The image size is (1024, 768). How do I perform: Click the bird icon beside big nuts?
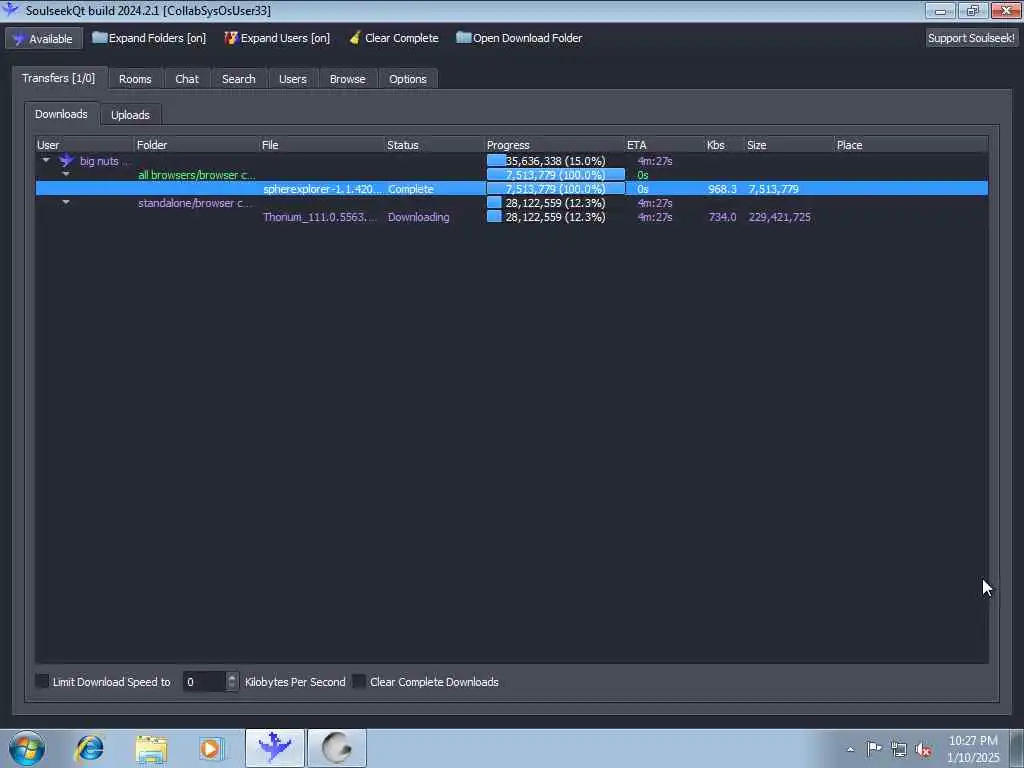pyautogui.click(x=66, y=161)
